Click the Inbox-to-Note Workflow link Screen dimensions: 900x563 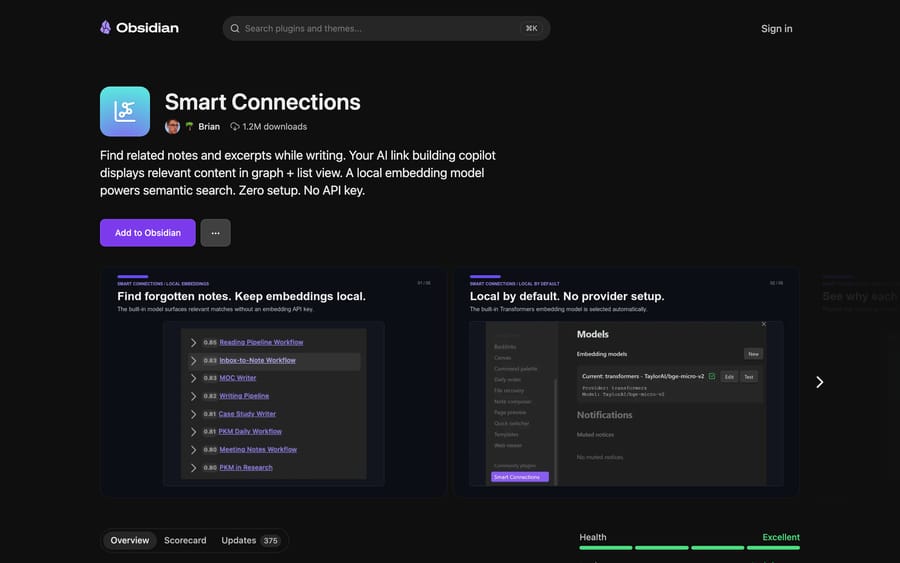257,360
